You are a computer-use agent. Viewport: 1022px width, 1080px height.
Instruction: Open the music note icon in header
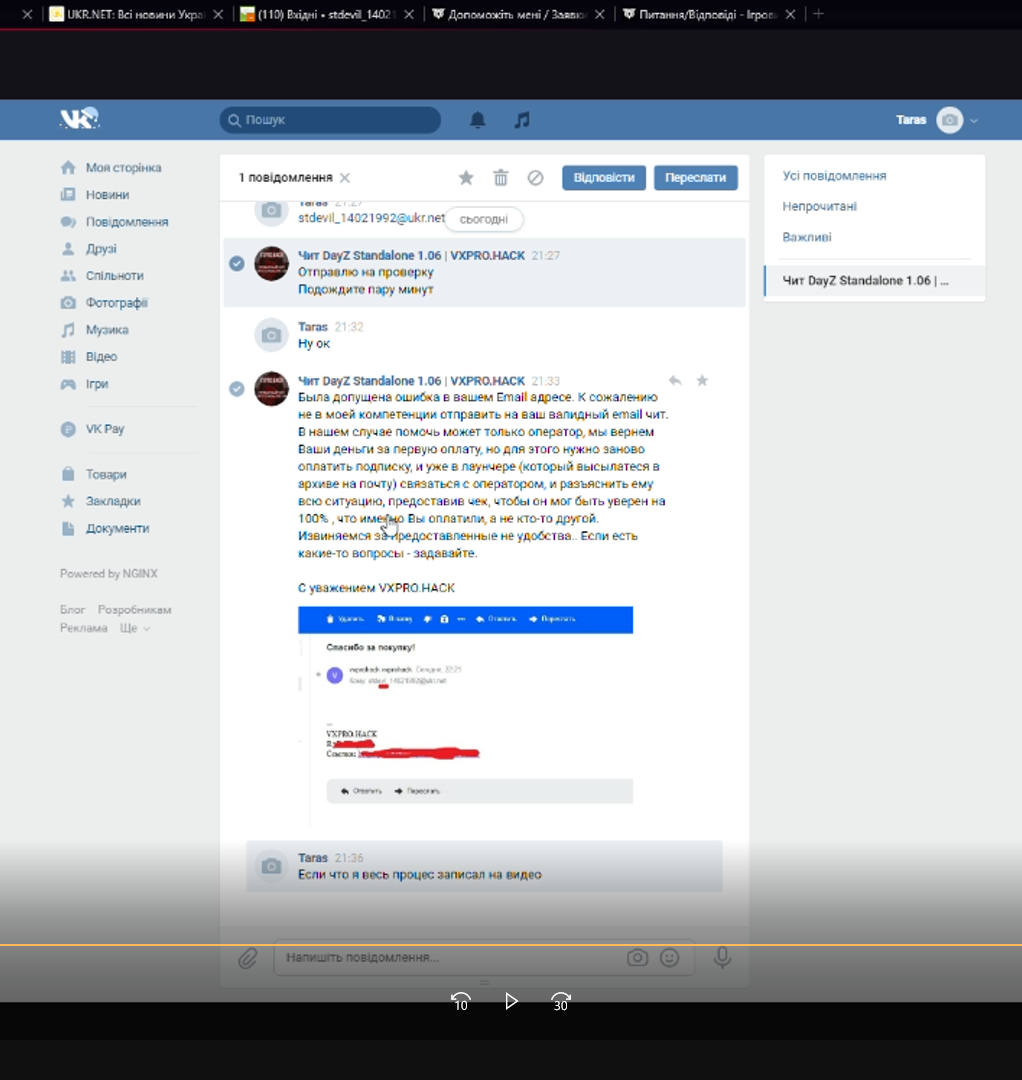click(x=522, y=120)
